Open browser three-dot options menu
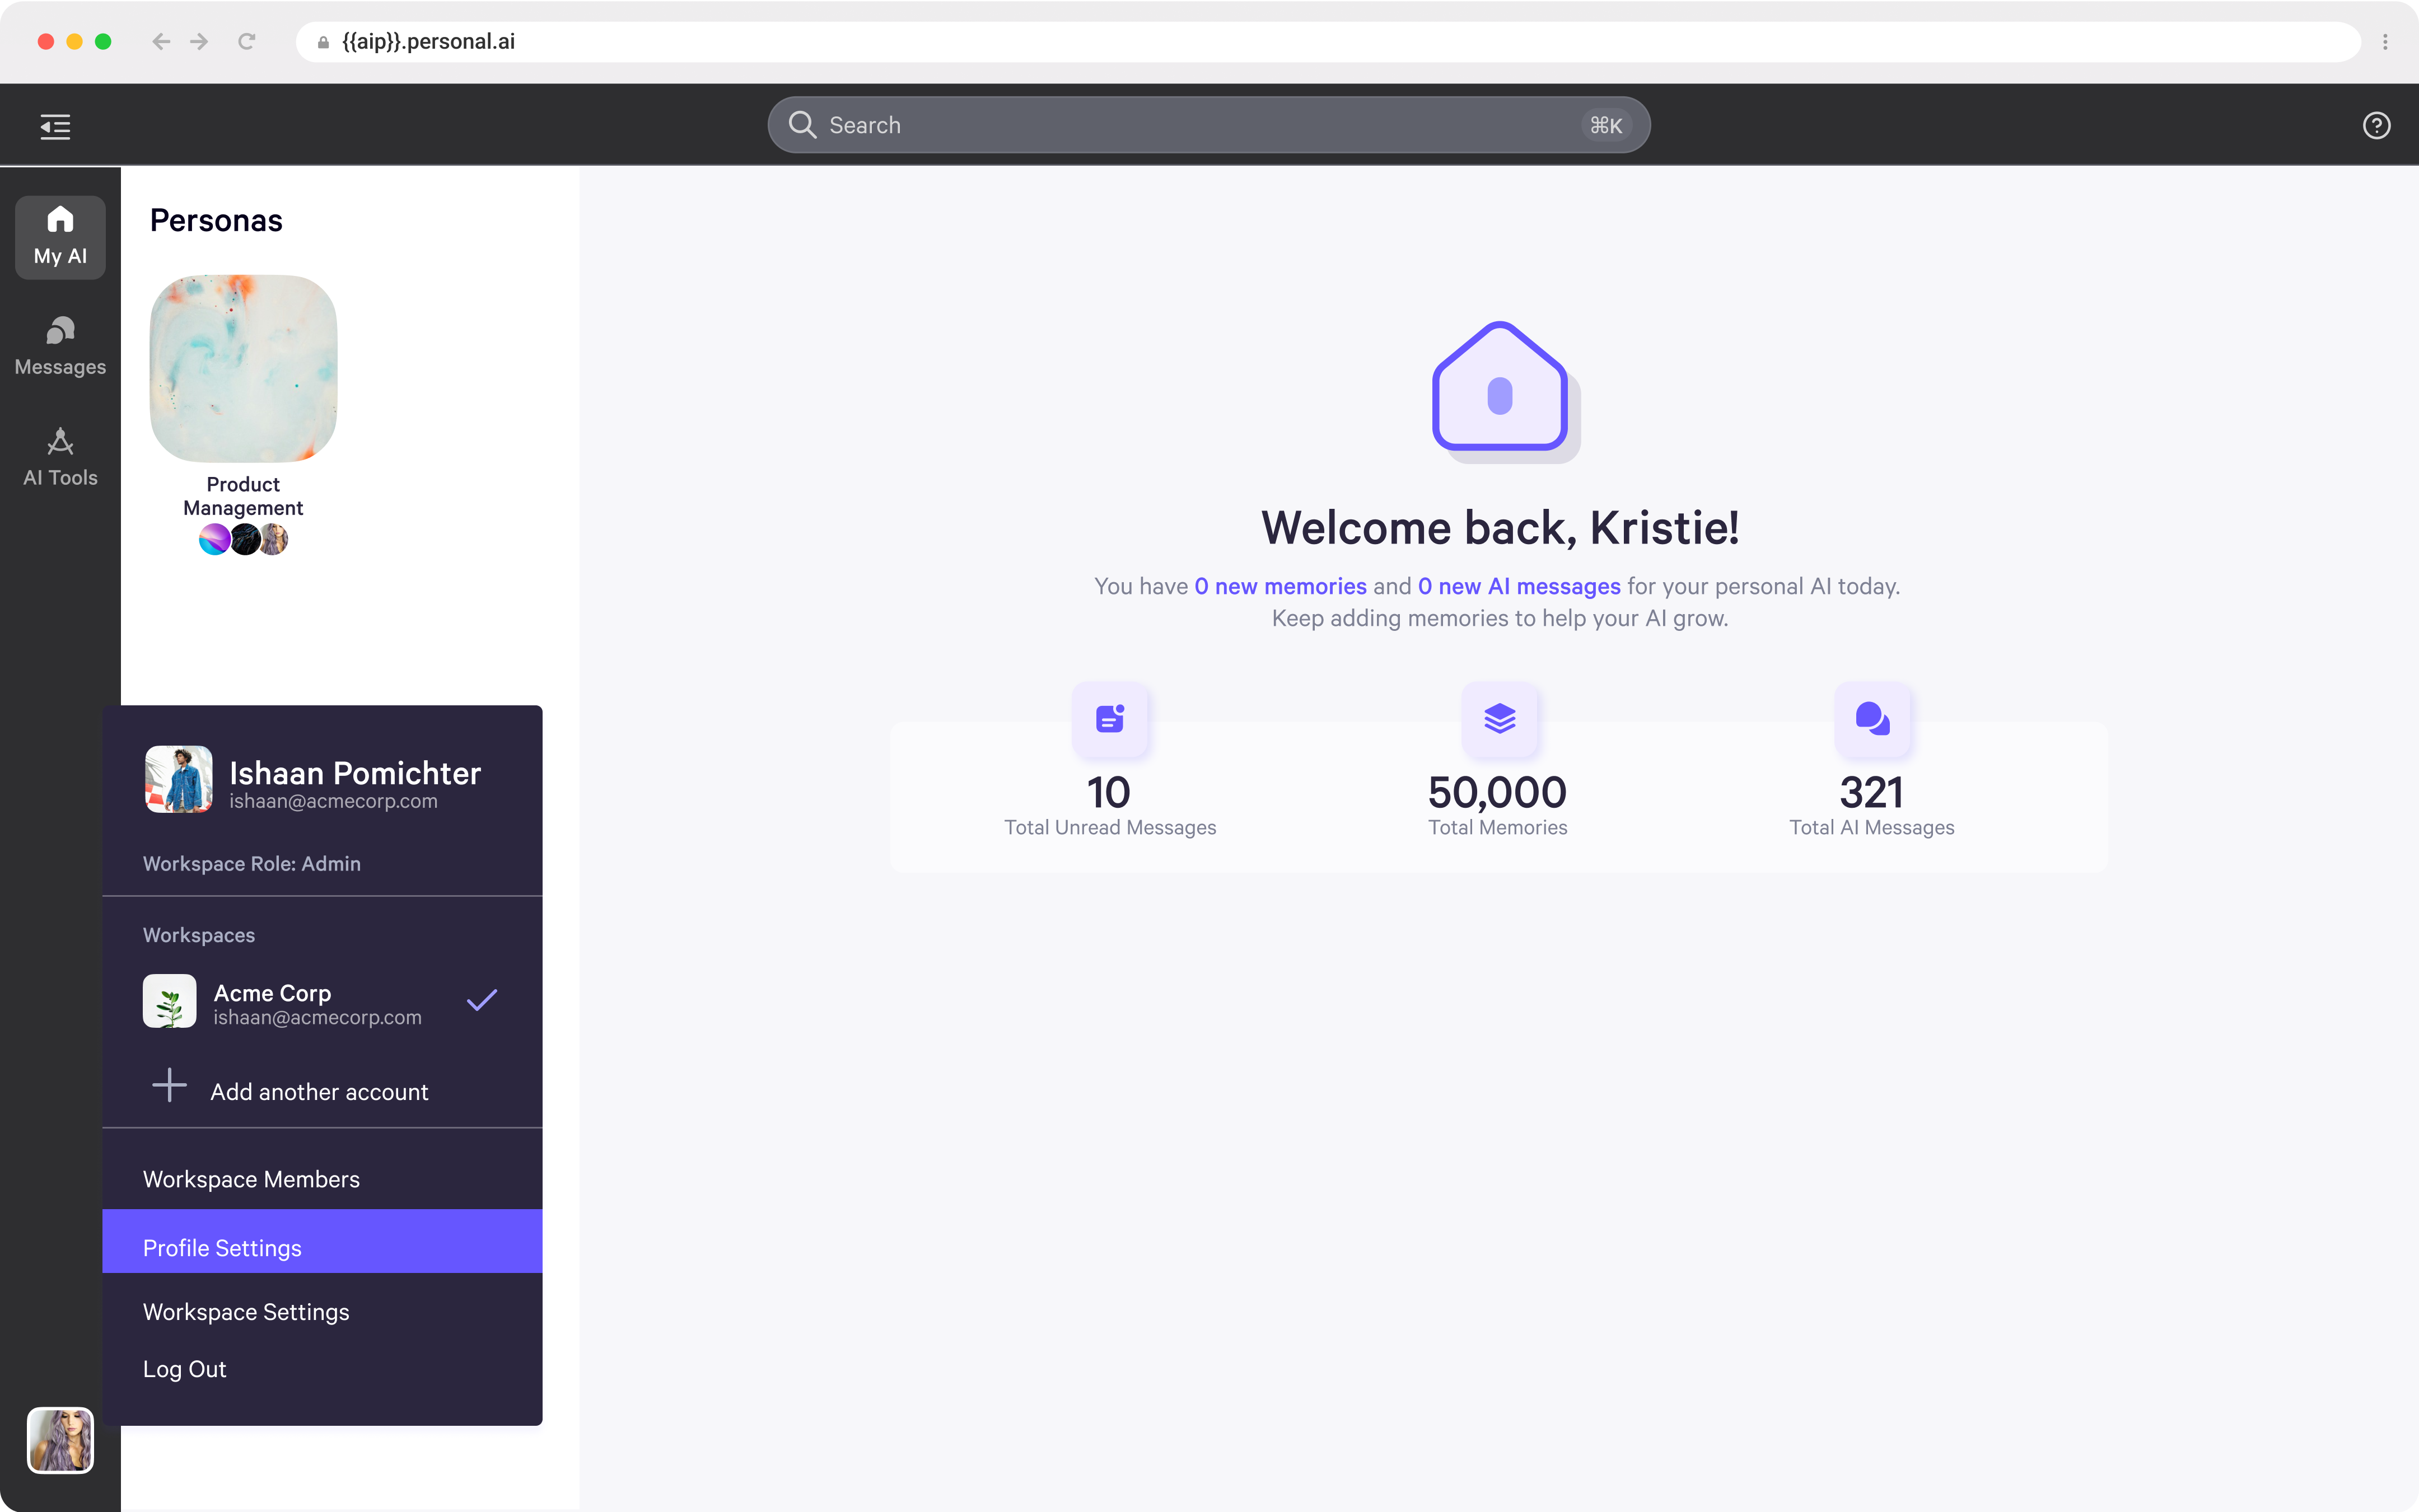 (2385, 41)
